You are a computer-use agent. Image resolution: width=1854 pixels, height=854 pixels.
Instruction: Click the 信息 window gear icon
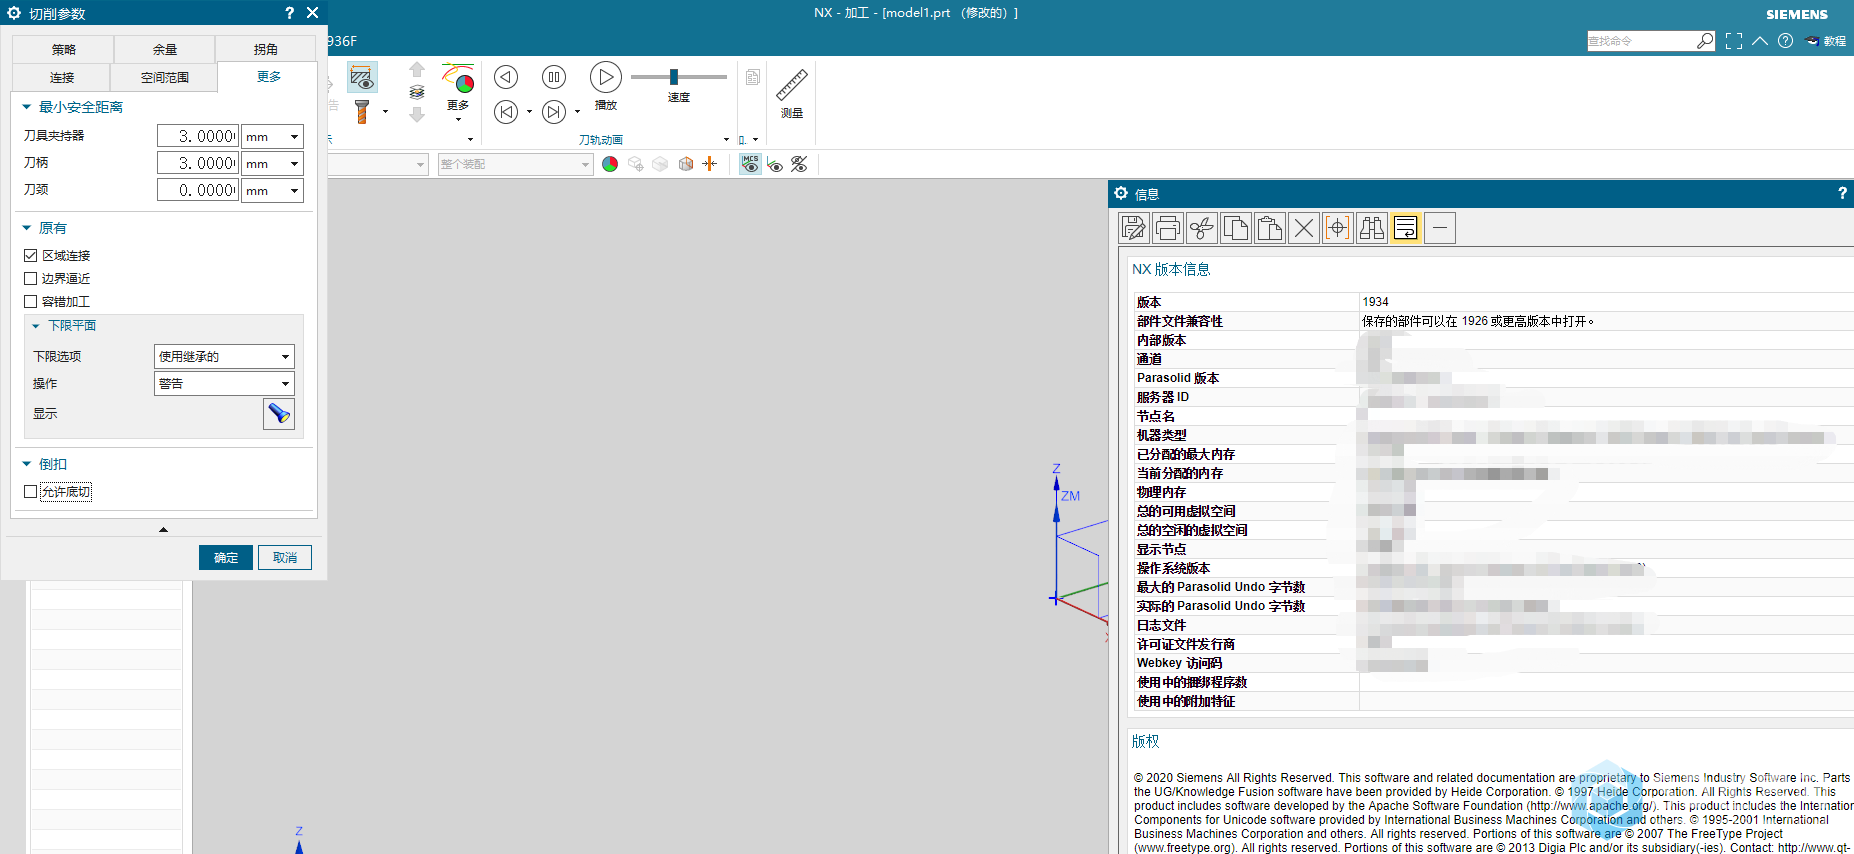[1121, 193]
